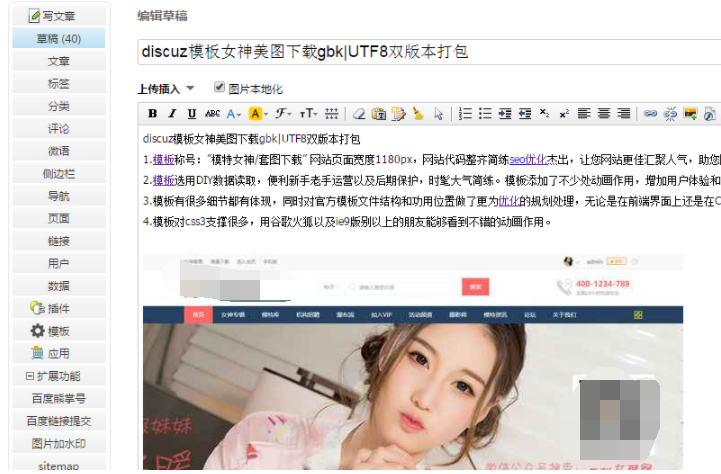Image resolution: width=721 pixels, height=474 pixels.
Task: Open 分类 categories page
Action: click(59, 106)
